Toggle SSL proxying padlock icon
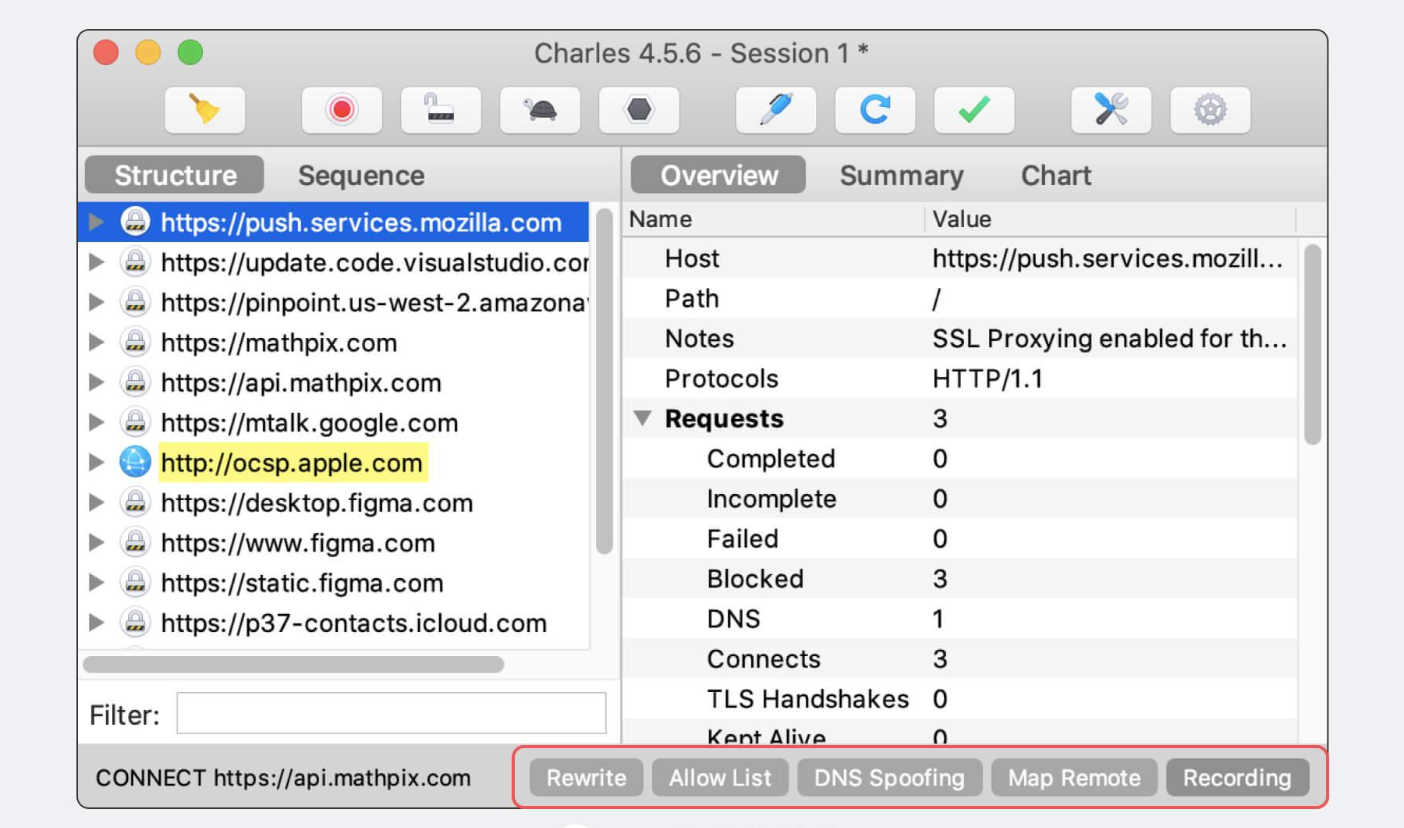 pos(441,110)
